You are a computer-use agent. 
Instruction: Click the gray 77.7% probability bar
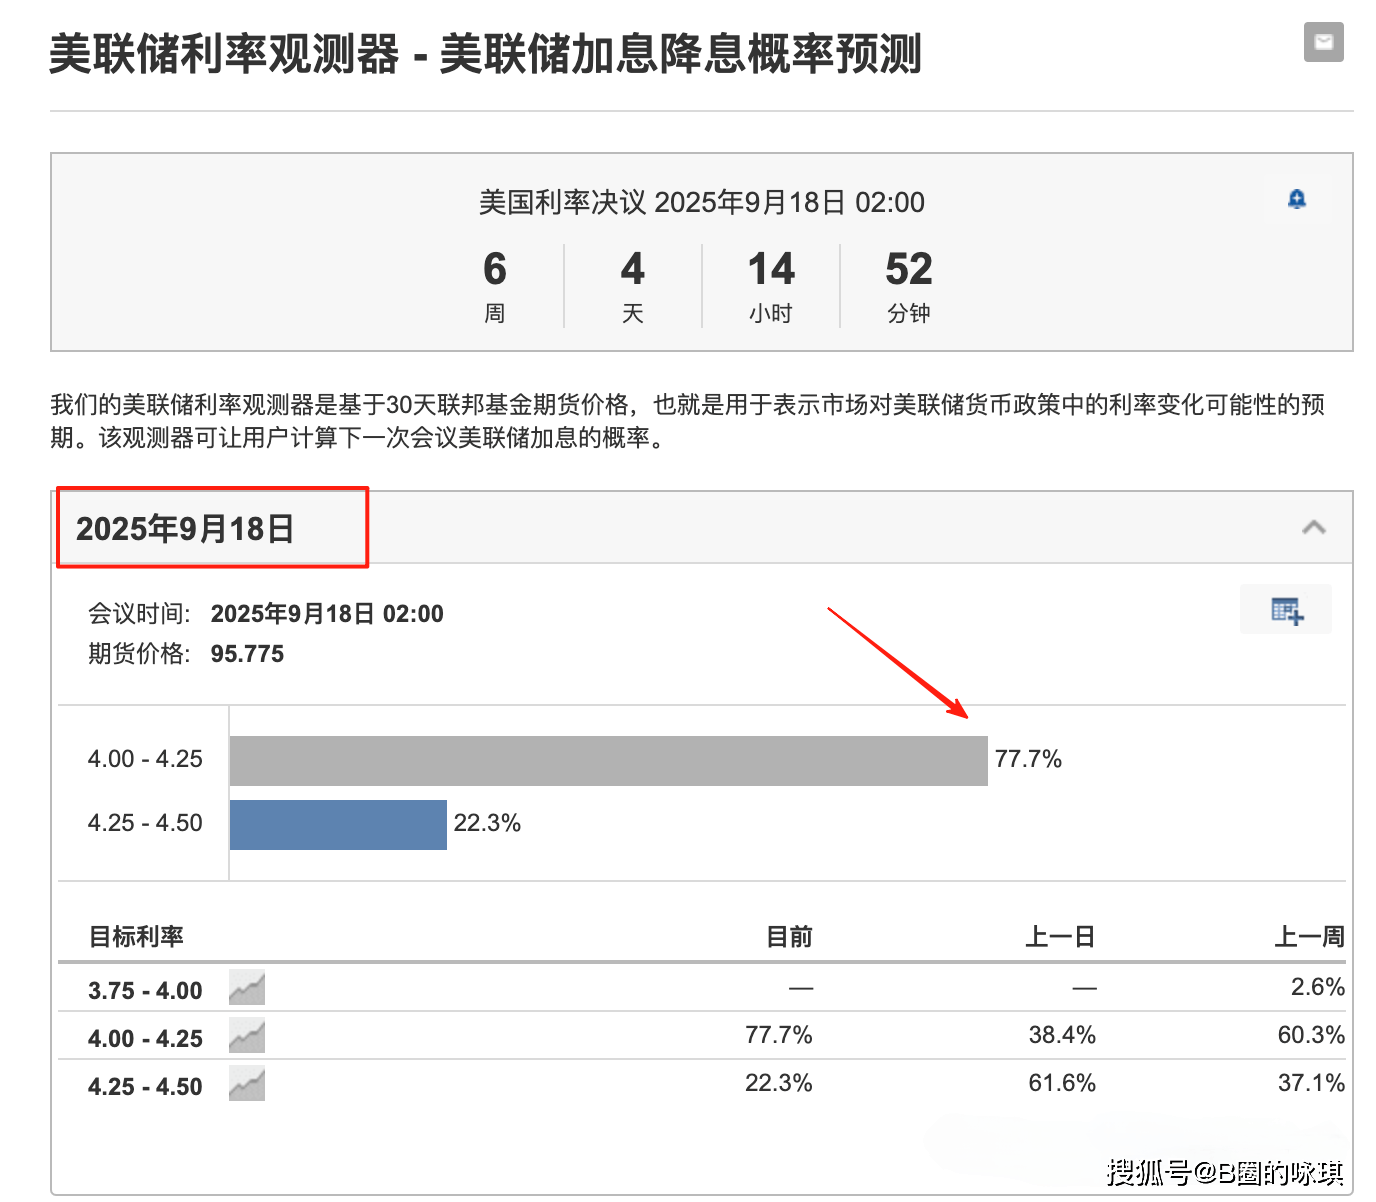tap(608, 761)
